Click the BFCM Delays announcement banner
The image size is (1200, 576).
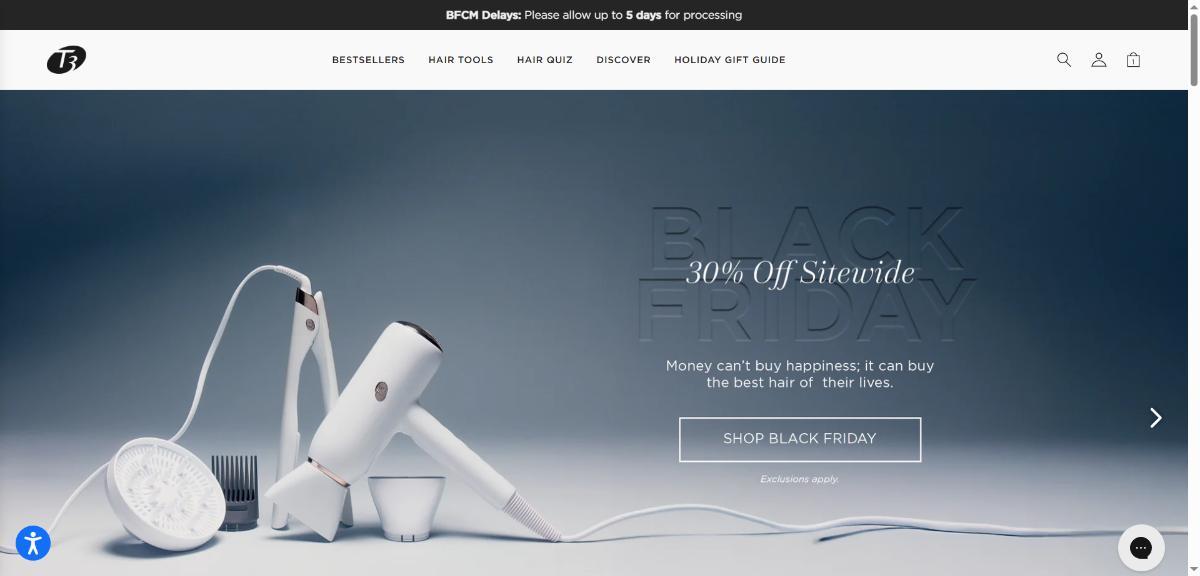pos(594,15)
